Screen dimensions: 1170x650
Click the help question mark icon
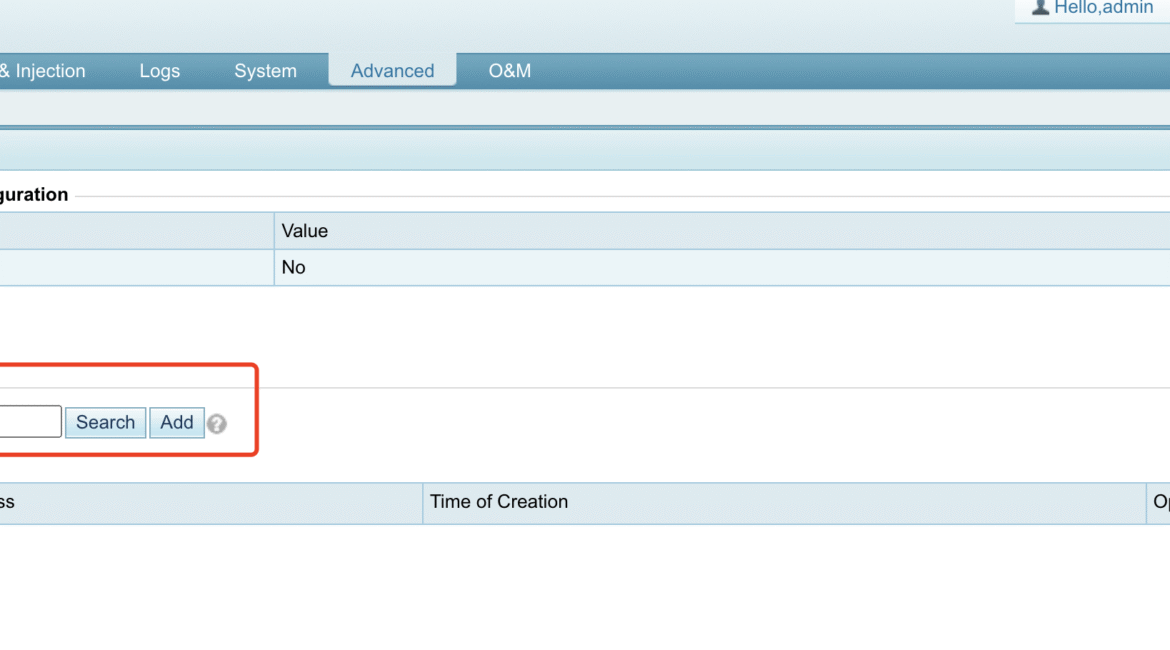[x=217, y=424]
